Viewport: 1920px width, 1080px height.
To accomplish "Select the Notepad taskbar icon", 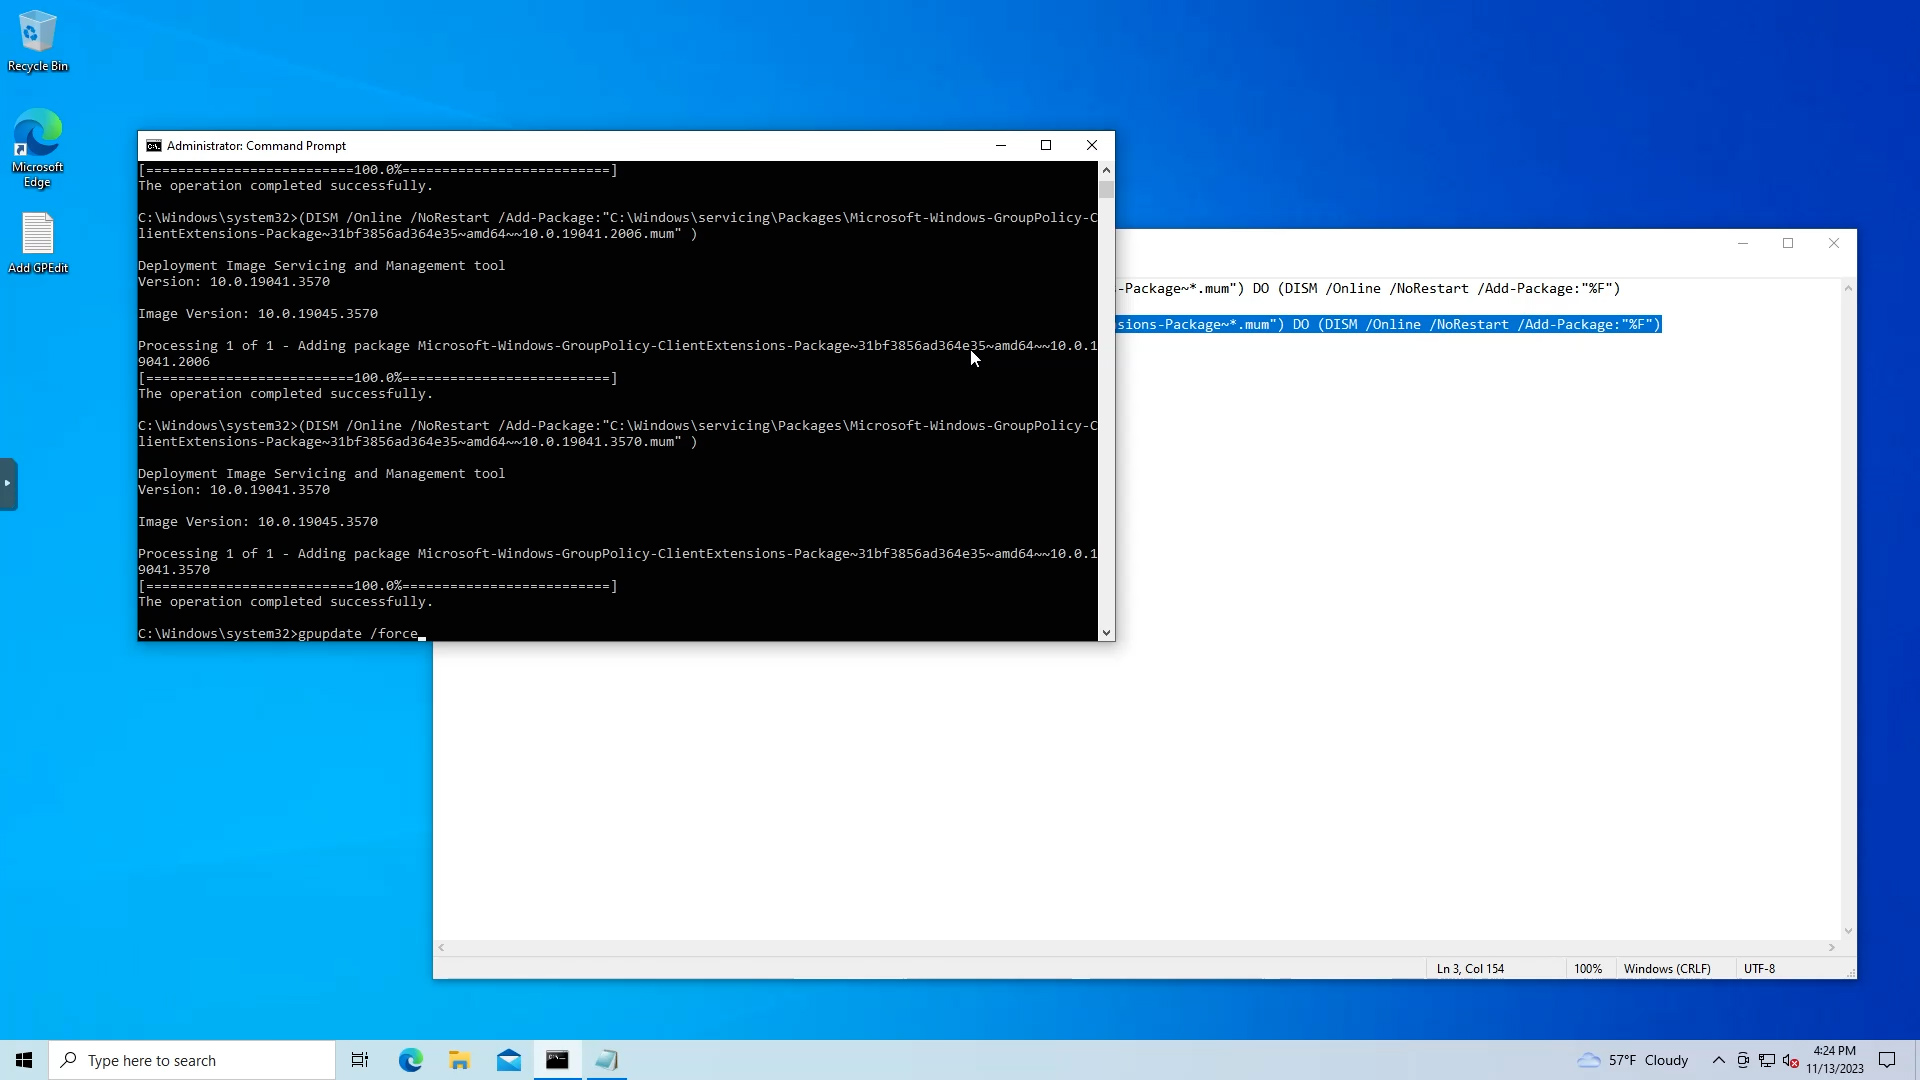I will pos(606,1060).
